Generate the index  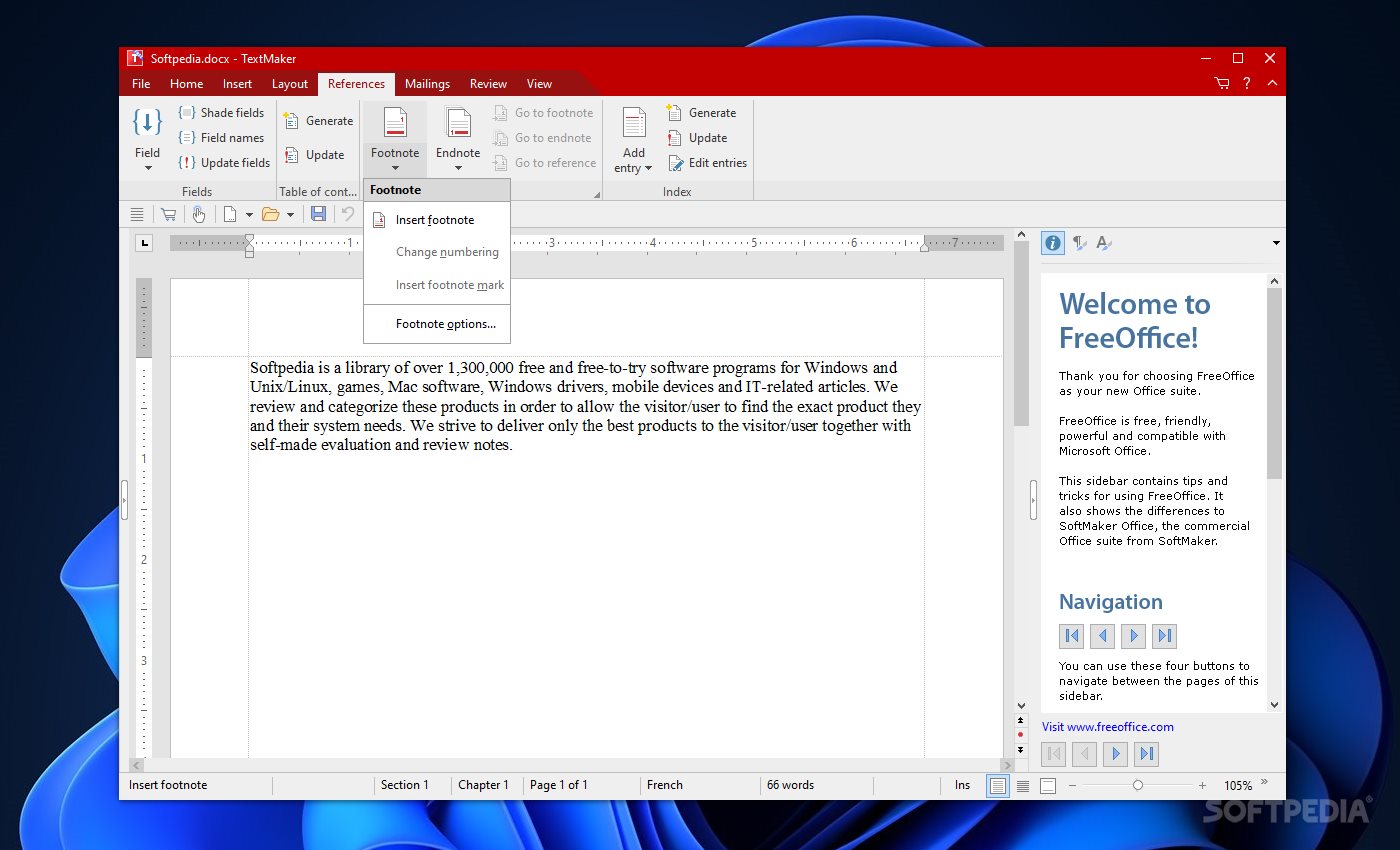tap(701, 113)
